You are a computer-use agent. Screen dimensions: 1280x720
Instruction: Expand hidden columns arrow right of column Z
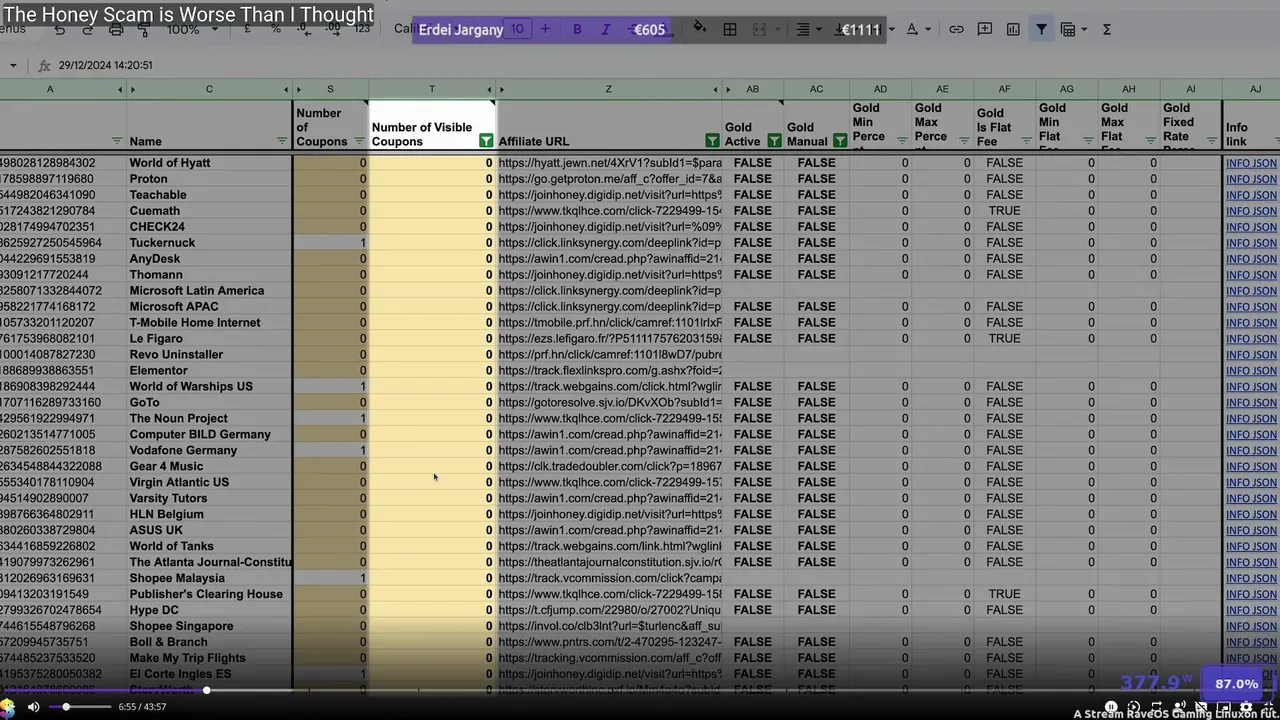pos(715,90)
